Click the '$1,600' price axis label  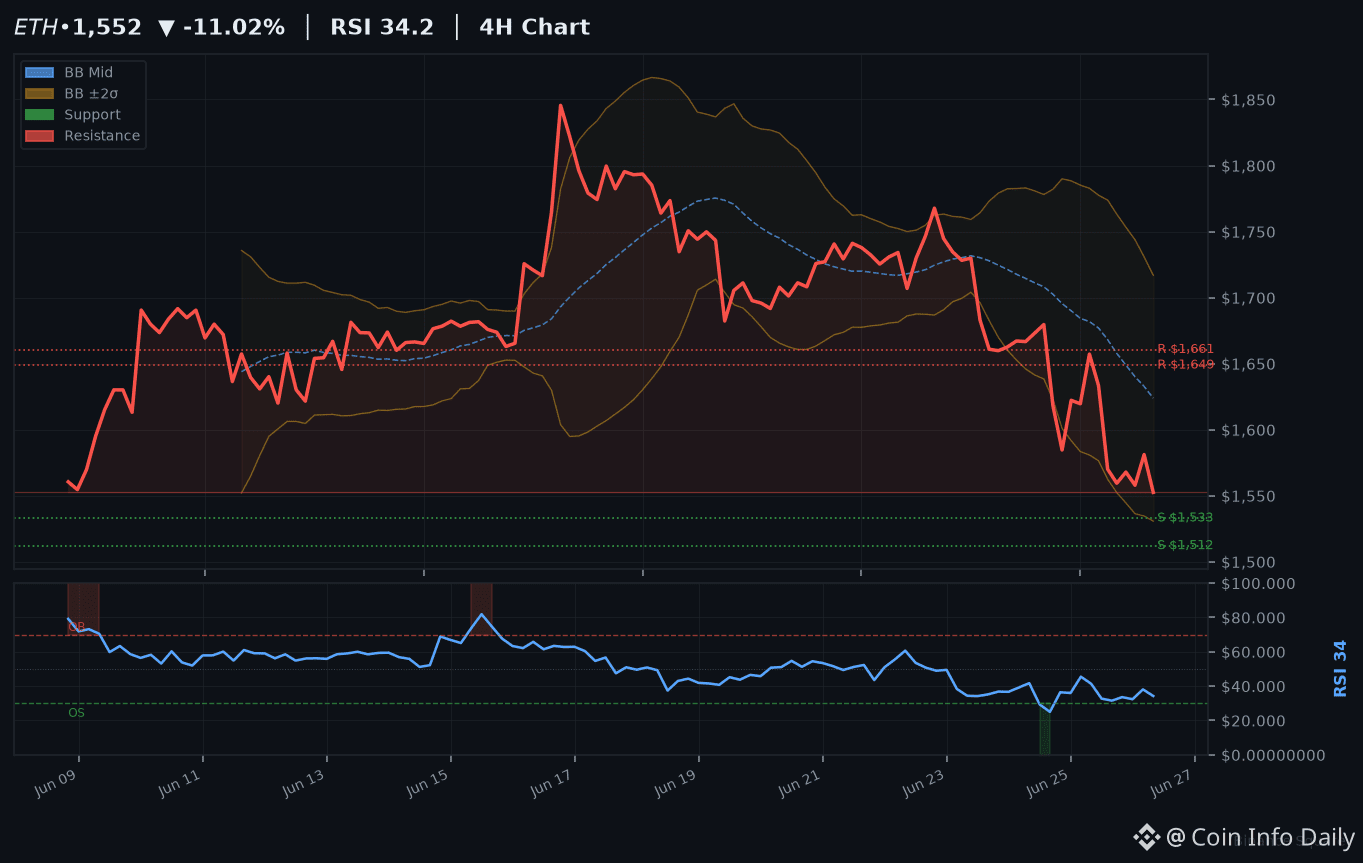[x=1247, y=430]
